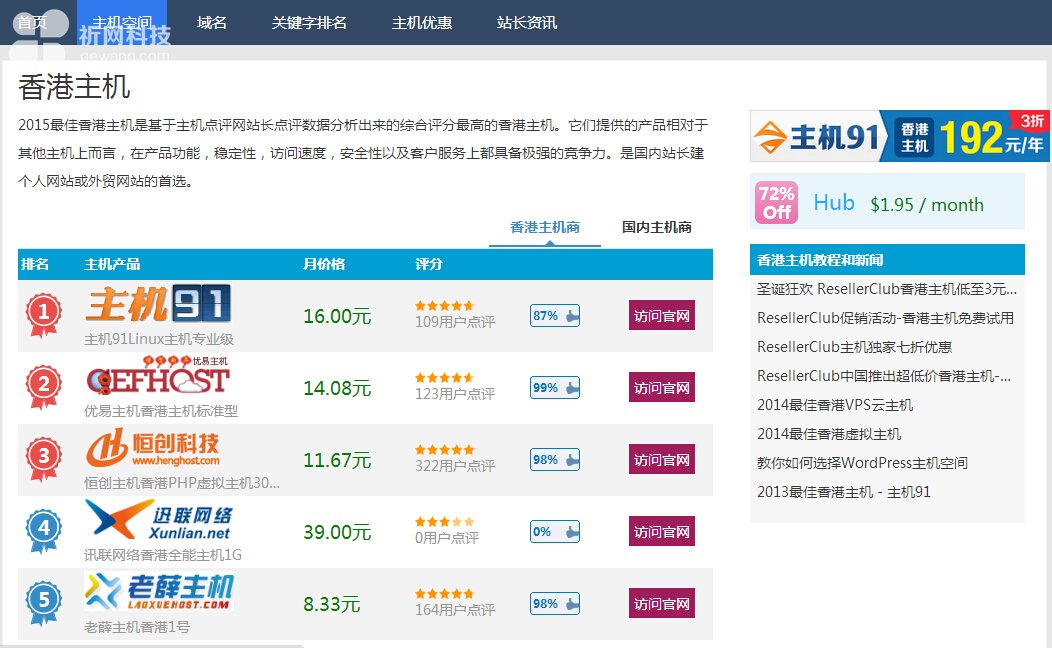Switch to the 国内主机商 tab

pos(657,227)
